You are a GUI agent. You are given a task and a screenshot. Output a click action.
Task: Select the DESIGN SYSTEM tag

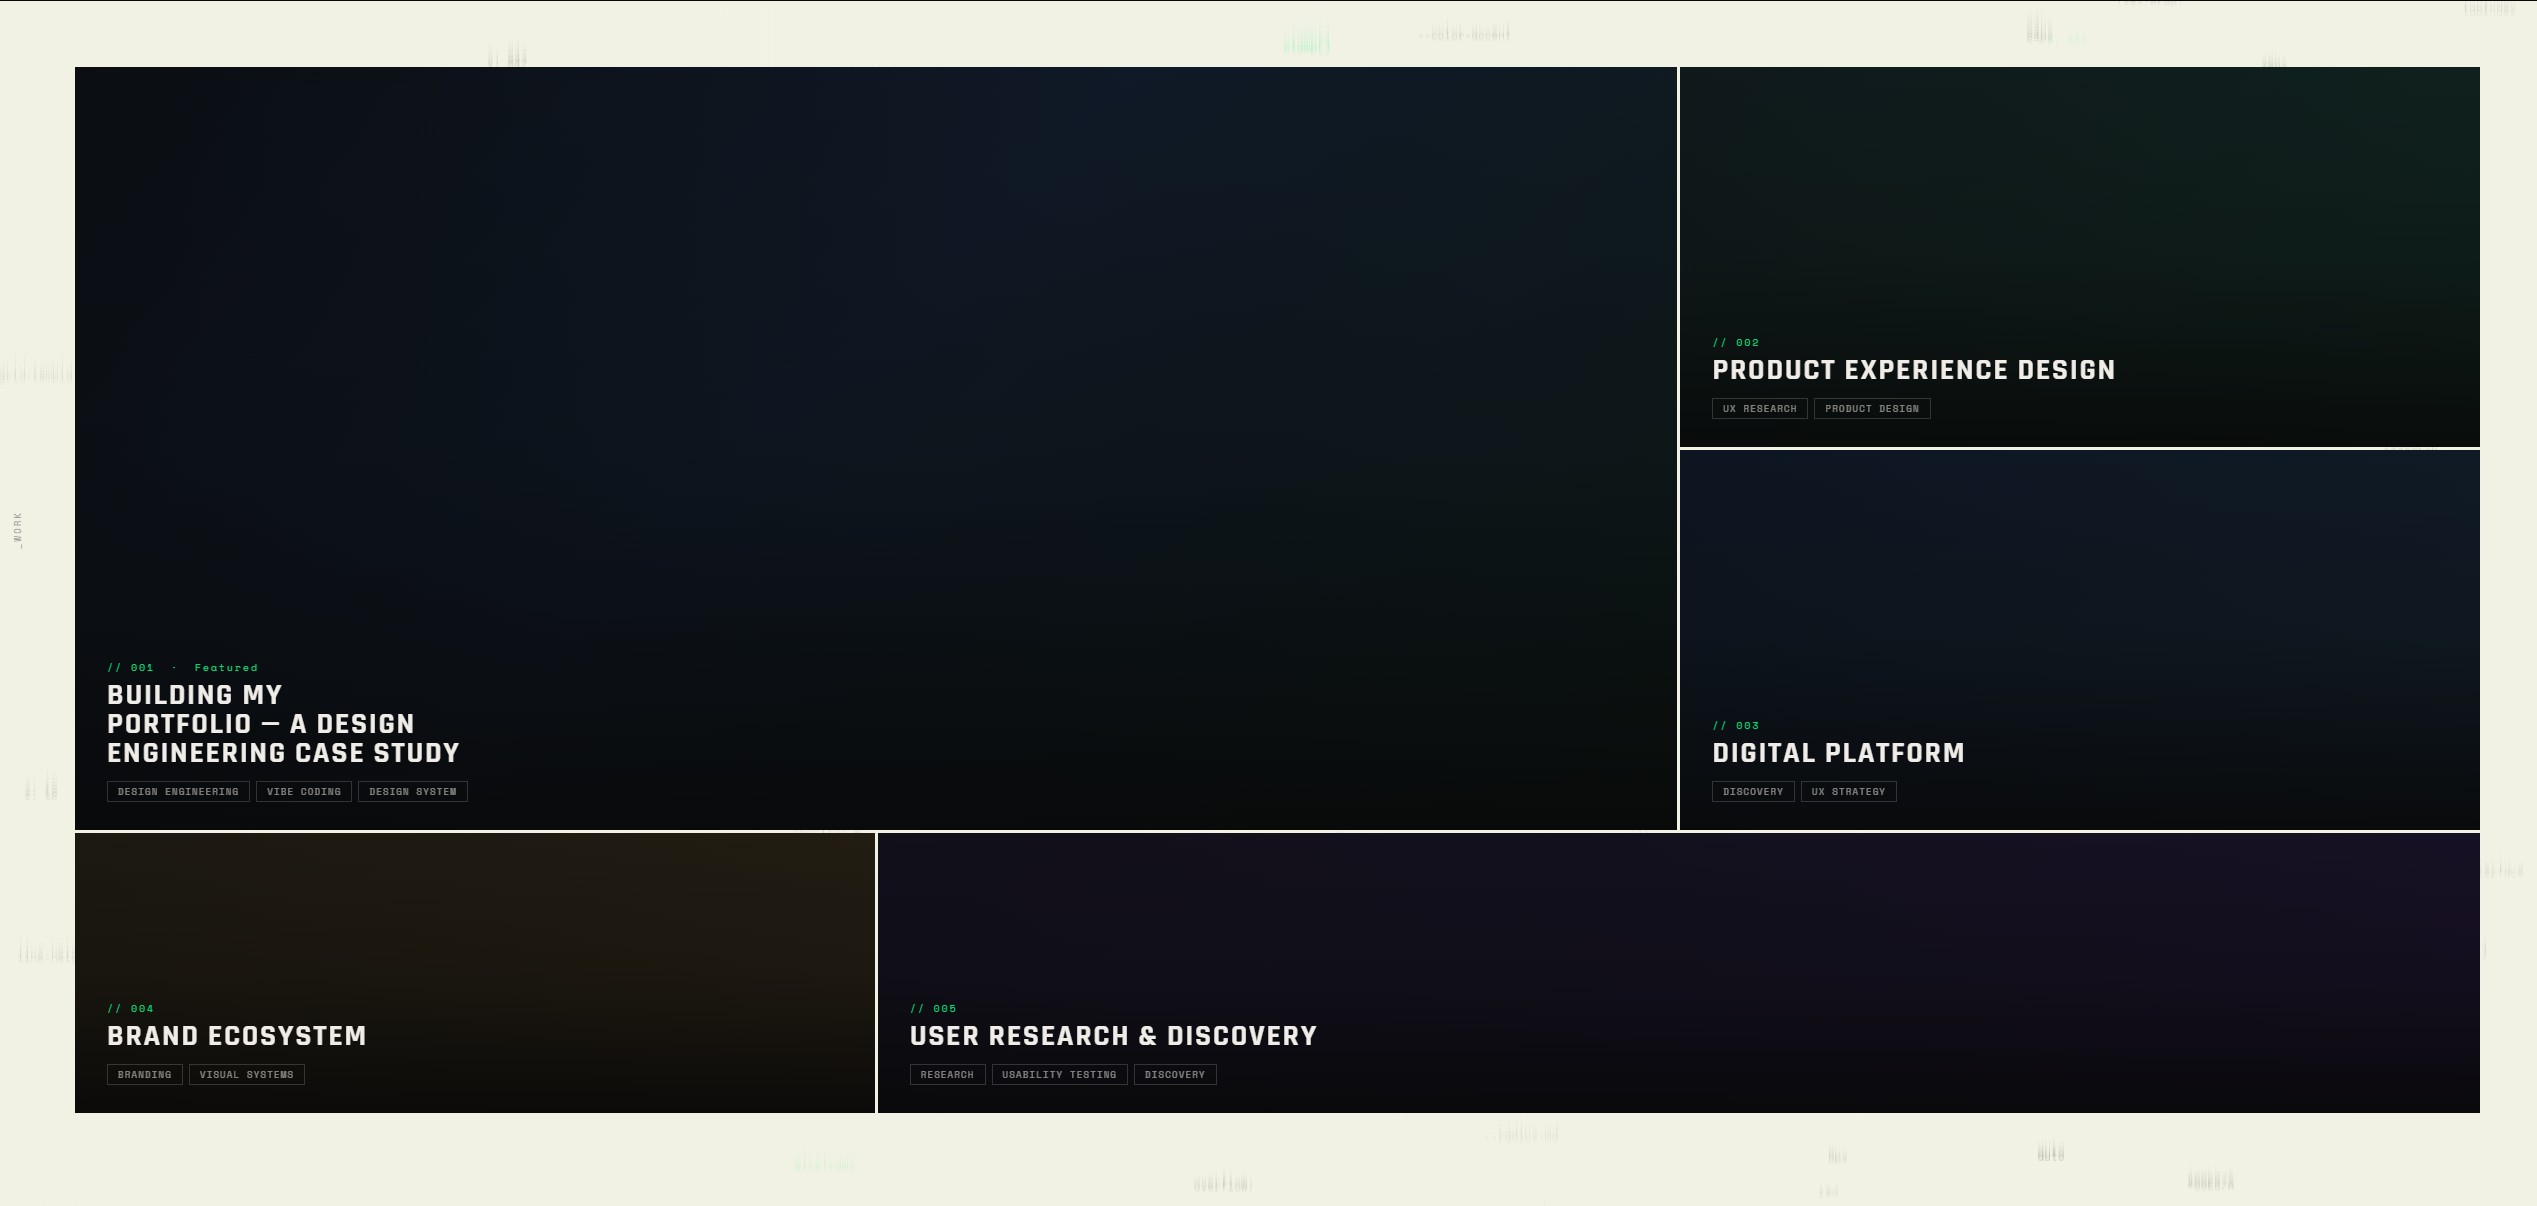pos(412,791)
